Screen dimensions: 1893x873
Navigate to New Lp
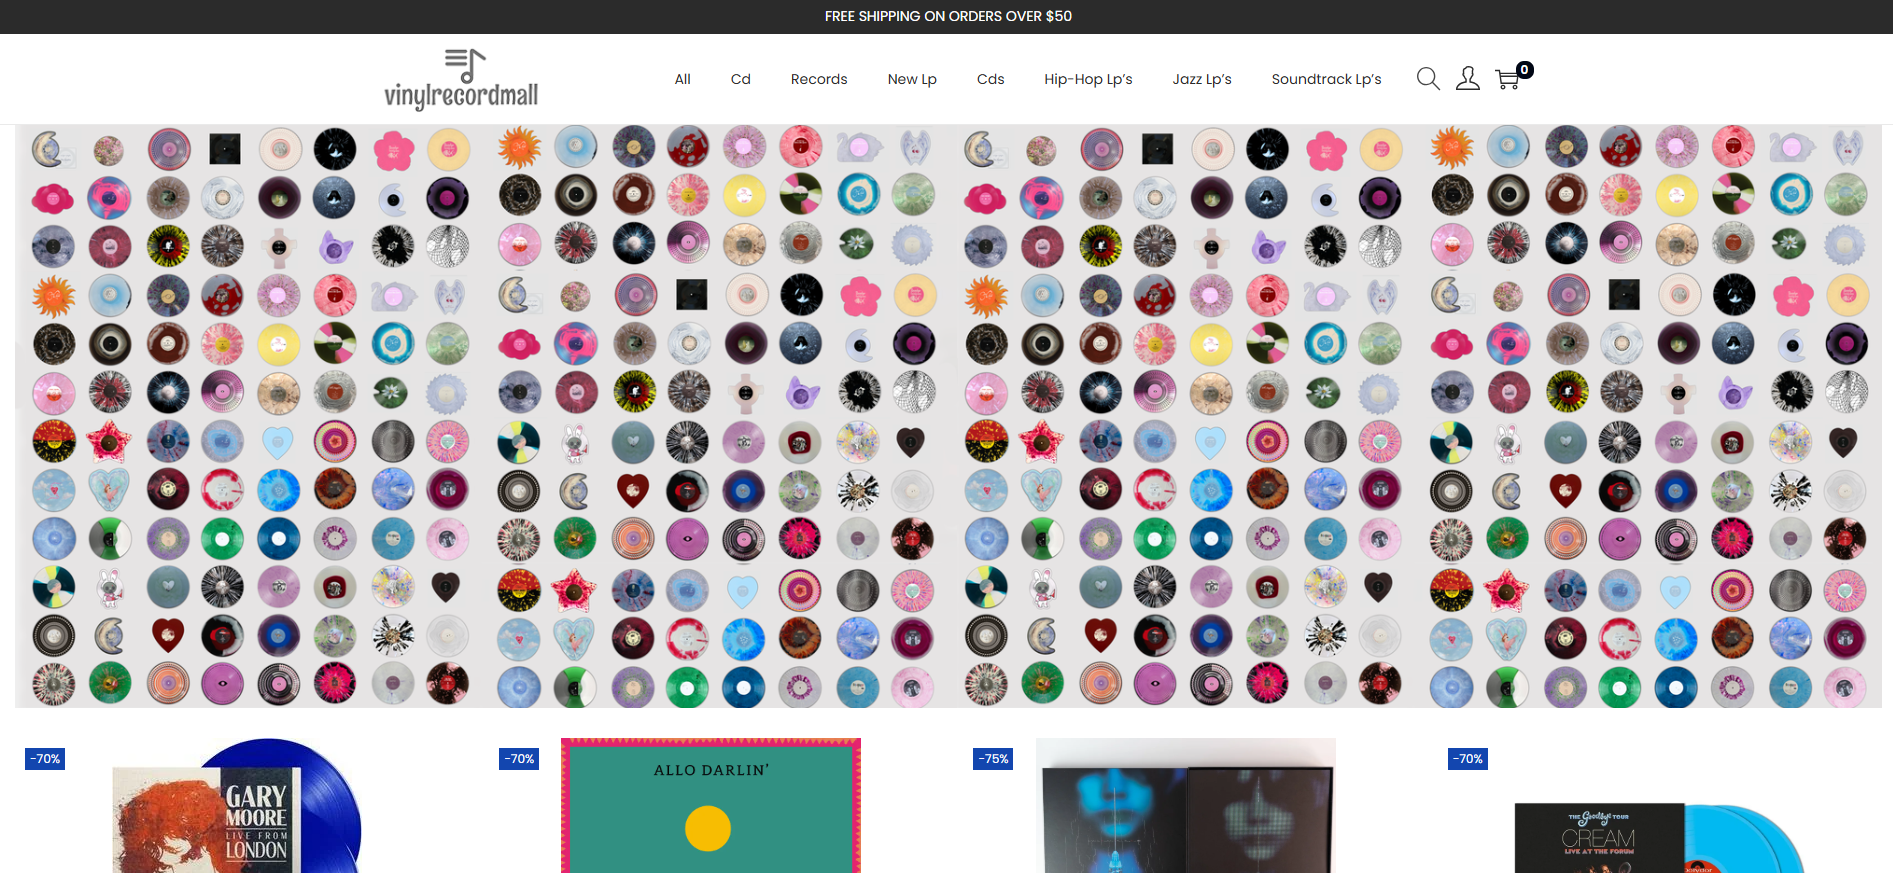[911, 79]
